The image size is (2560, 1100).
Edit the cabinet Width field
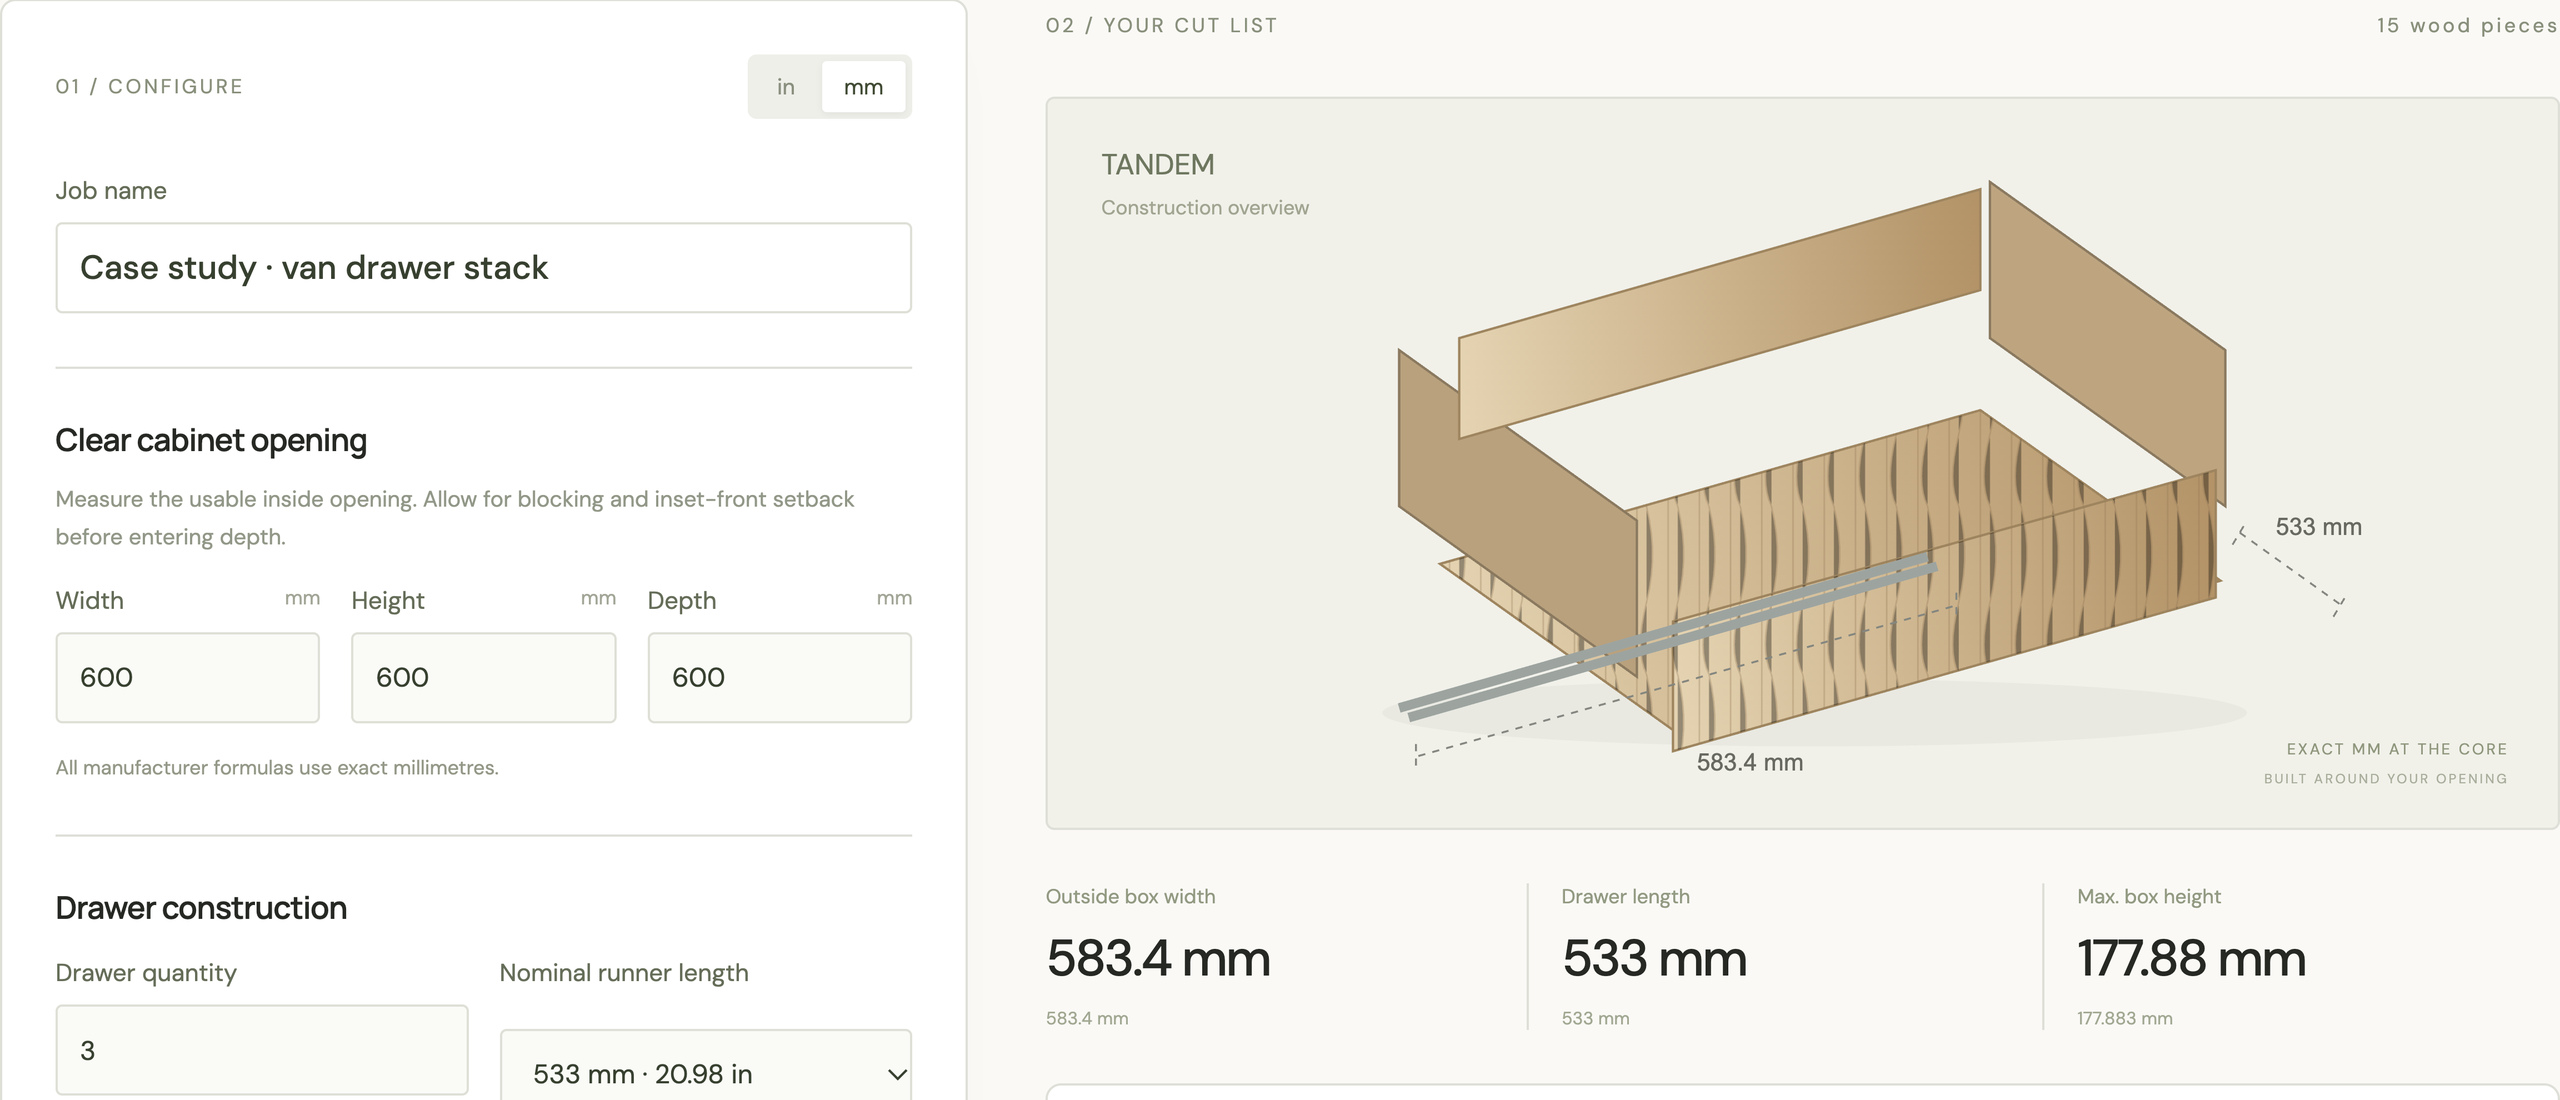pos(188,678)
